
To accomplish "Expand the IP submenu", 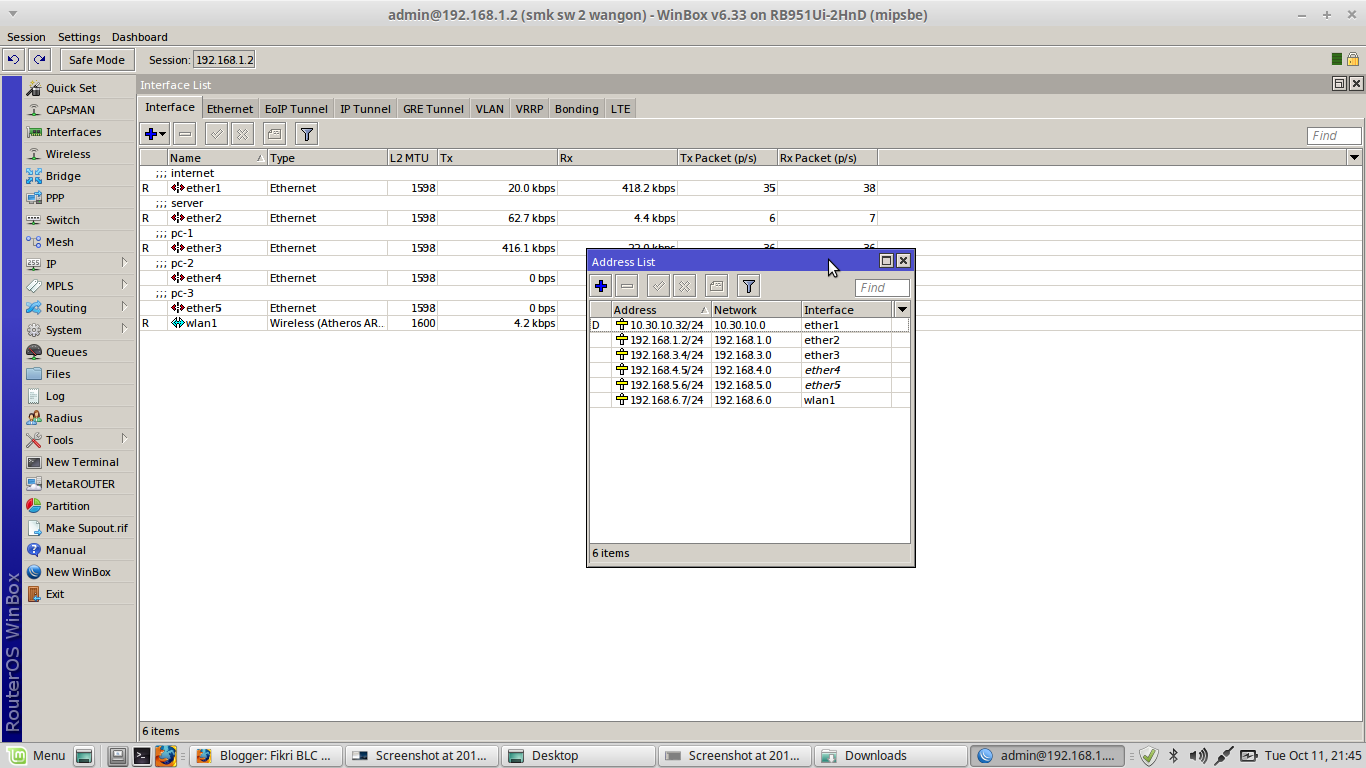I will (x=79, y=264).
